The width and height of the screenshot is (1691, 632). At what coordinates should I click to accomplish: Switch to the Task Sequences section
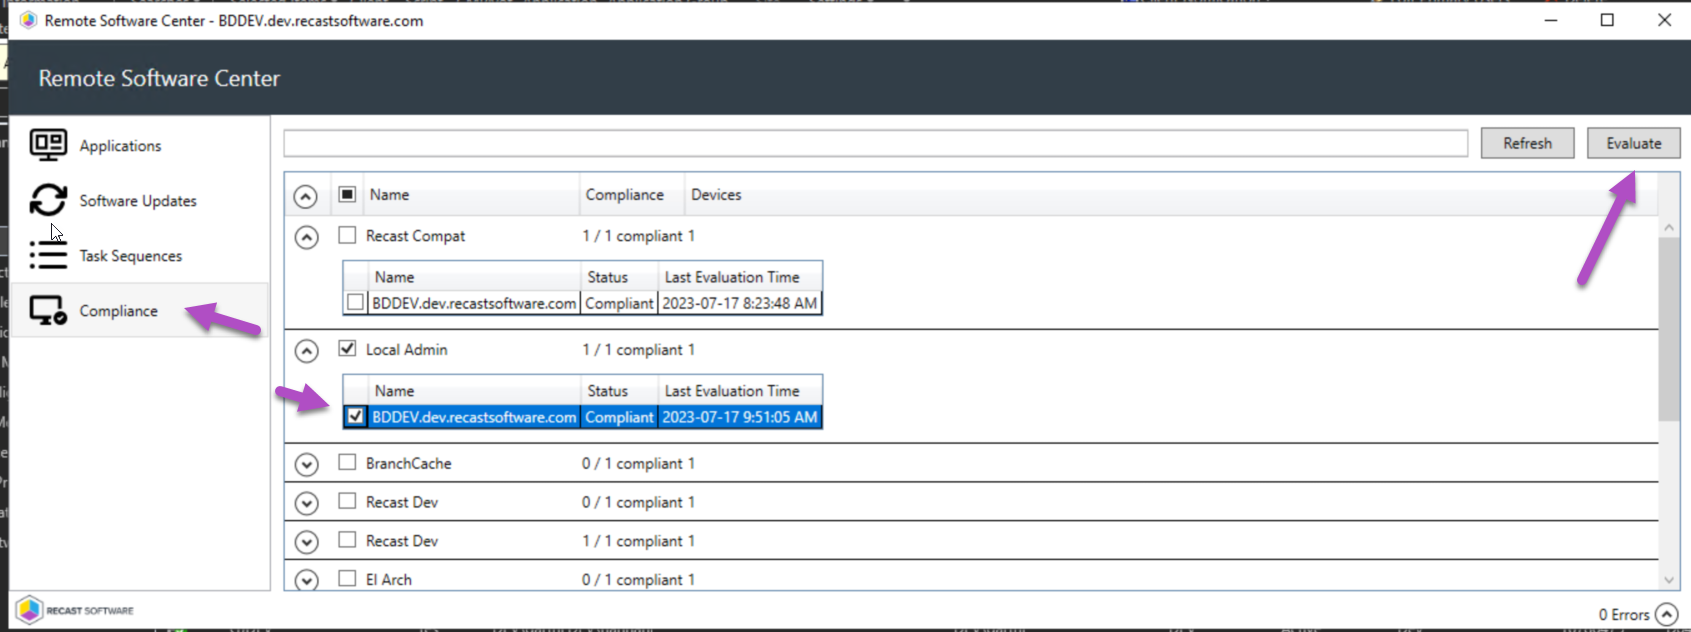131,256
